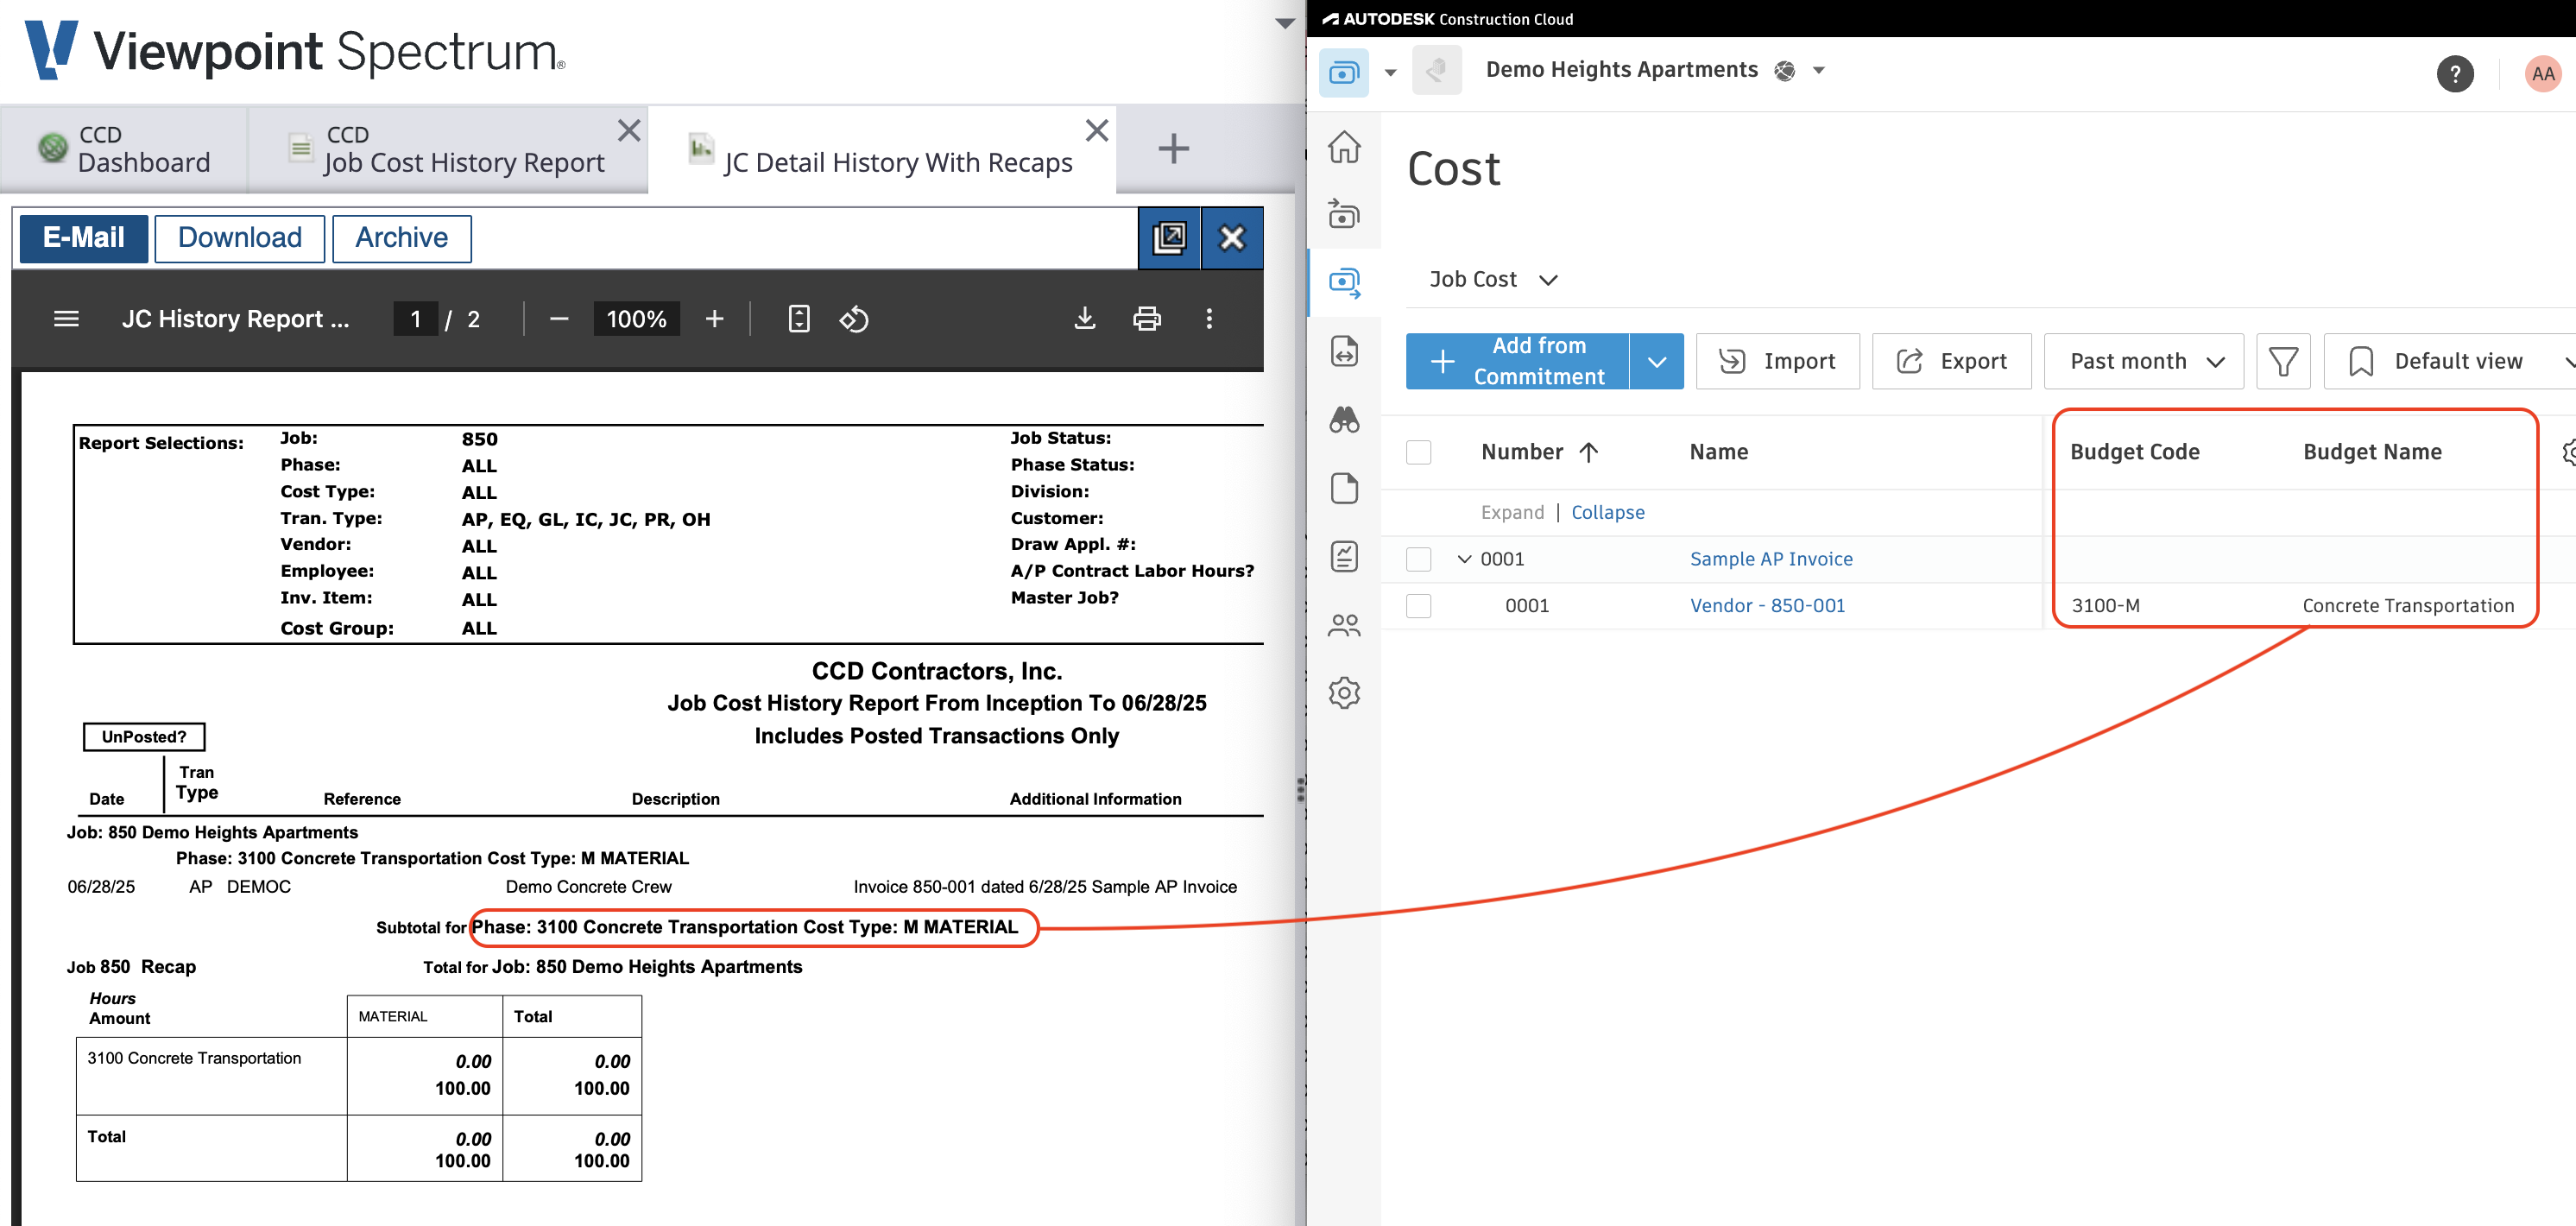
Task: Click the project globe icon
Action: click(1784, 71)
